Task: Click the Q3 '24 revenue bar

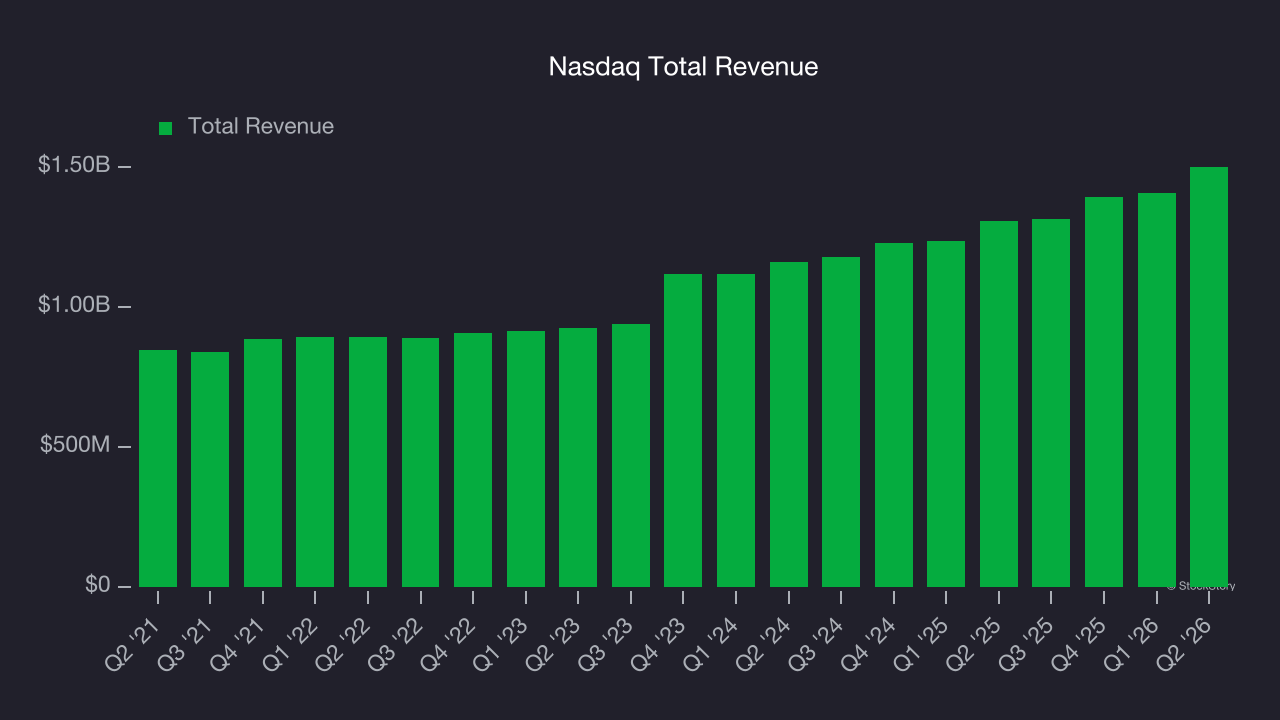Action: pos(841,422)
